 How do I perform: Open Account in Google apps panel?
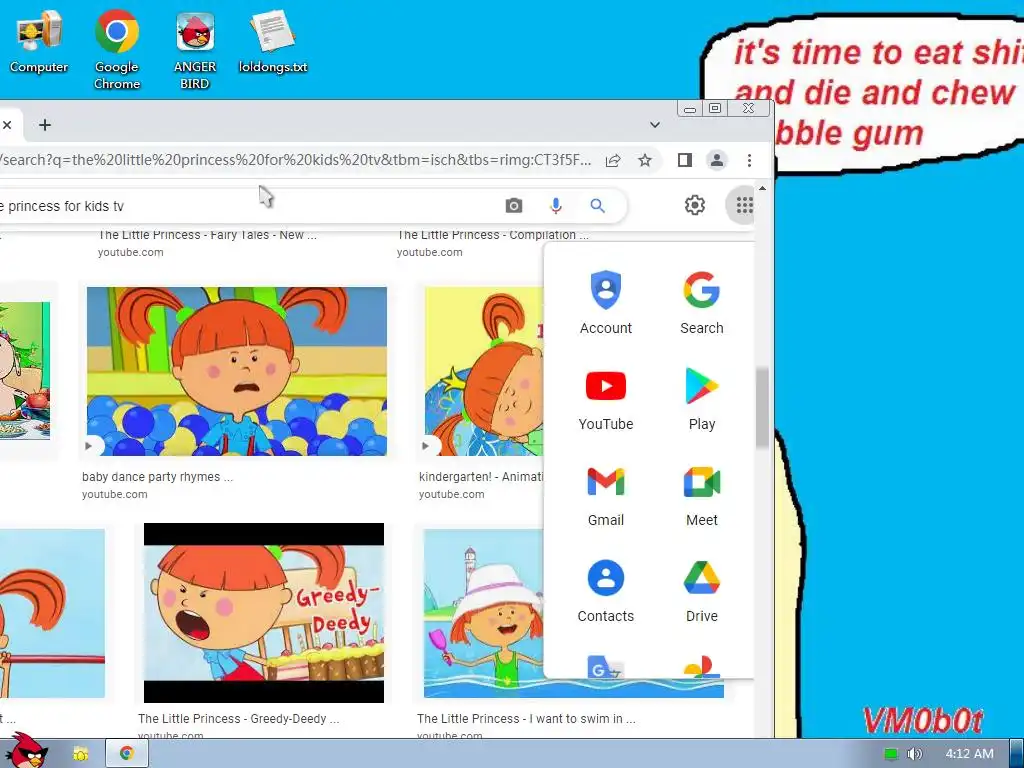pos(605,302)
